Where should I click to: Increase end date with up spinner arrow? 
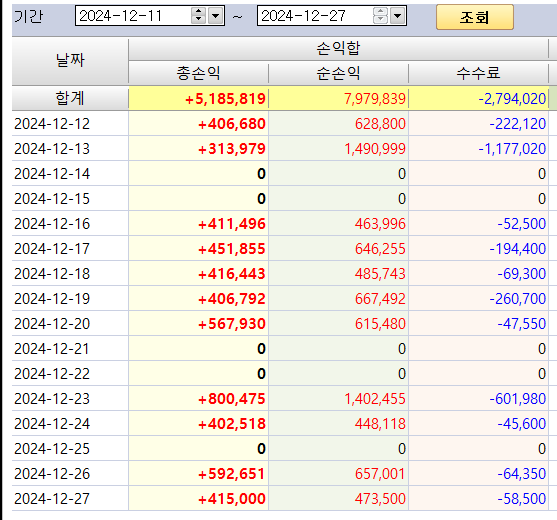tap(380, 11)
